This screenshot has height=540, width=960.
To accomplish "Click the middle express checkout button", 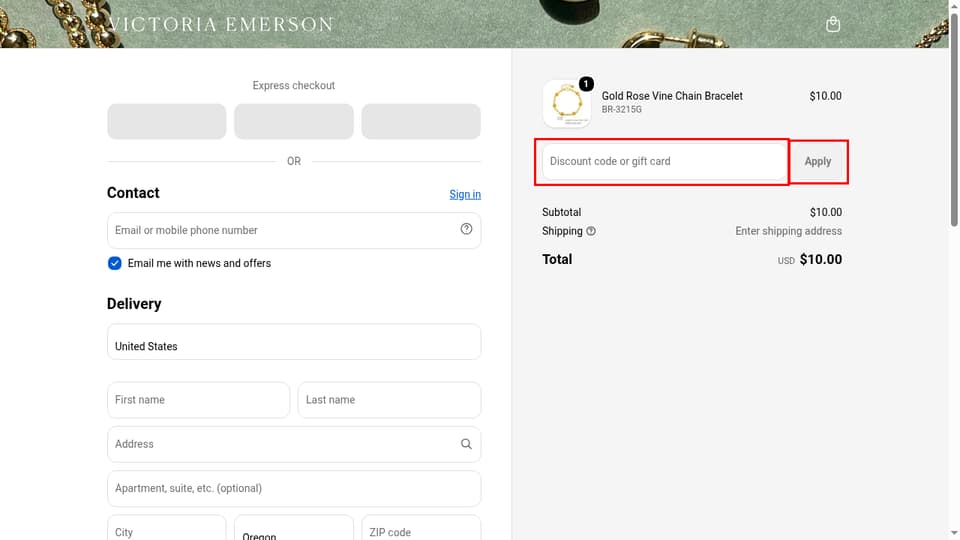I will (294, 121).
